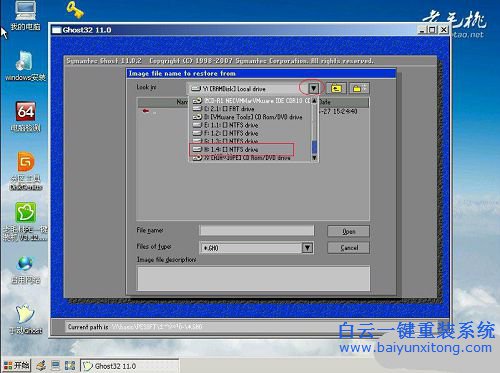Go up one folder level icon
The width and height of the screenshot is (500, 373).
[x=336, y=89]
